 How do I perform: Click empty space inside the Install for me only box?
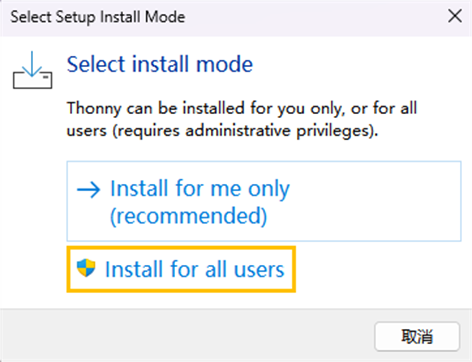(x=373, y=202)
